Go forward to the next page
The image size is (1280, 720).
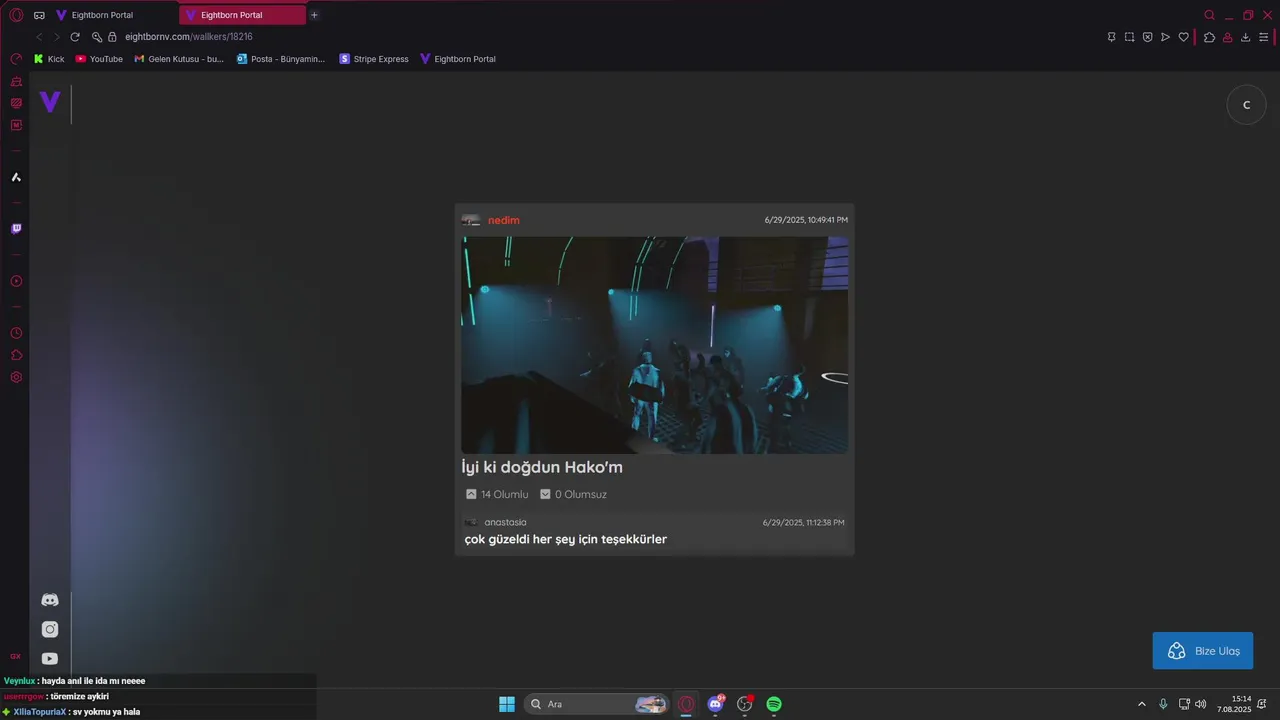tap(56, 37)
